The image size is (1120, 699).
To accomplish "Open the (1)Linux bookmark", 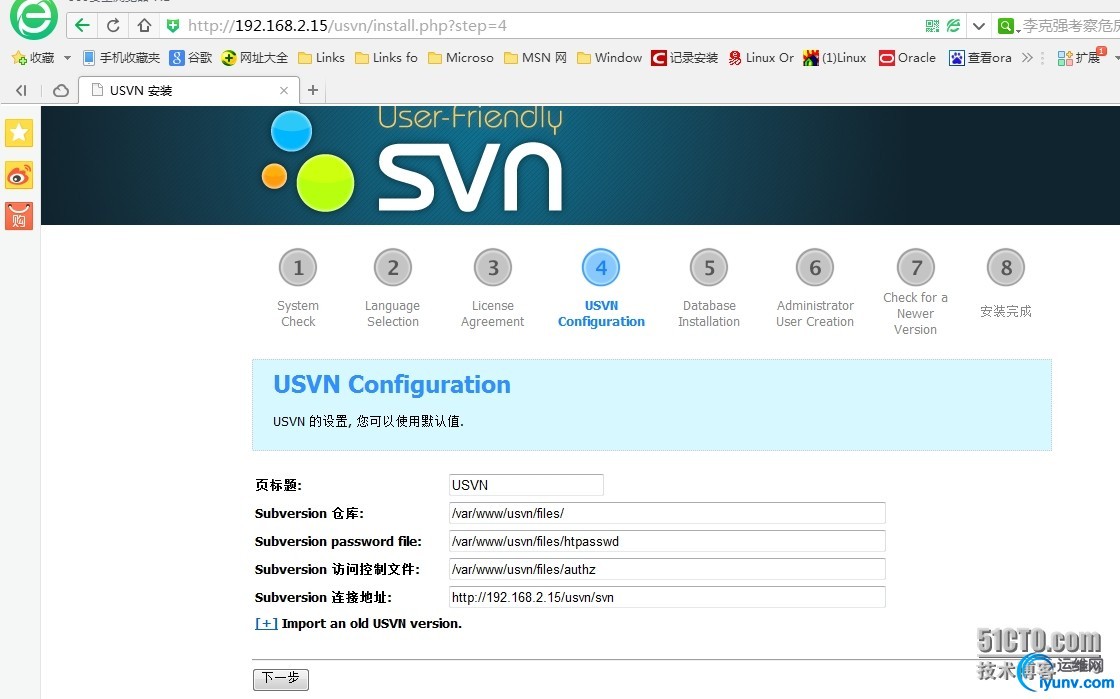I will [834, 58].
